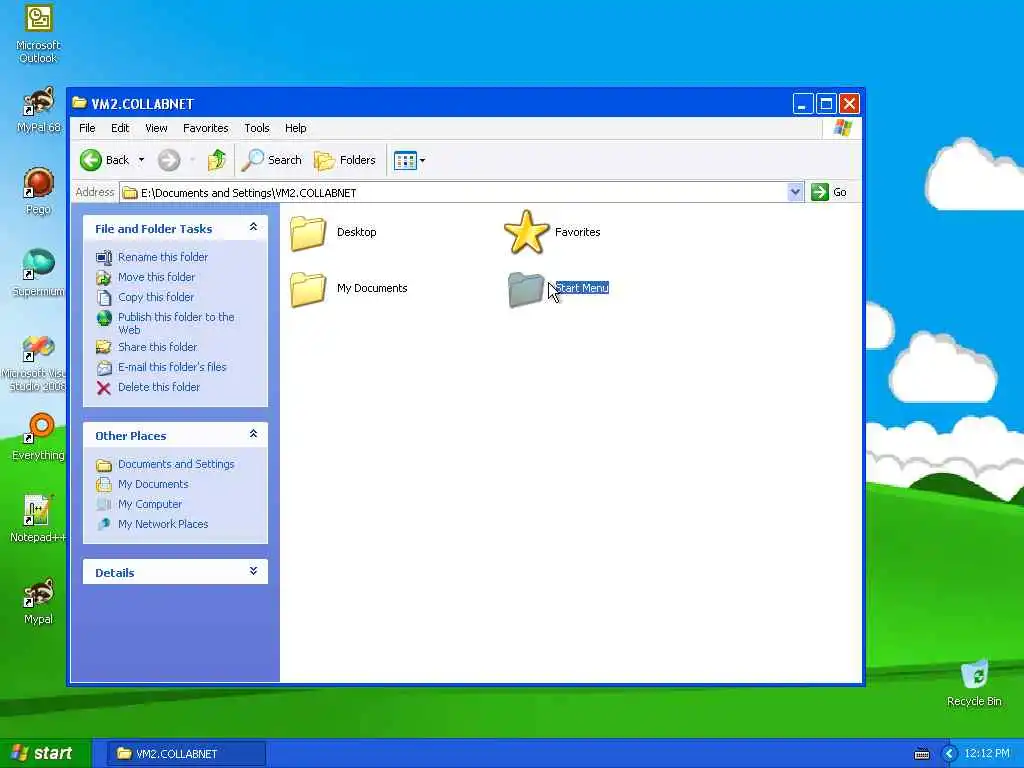Click the My Network Places icon
Viewport: 1024px width, 768px height.
pyautogui.click(x=104, y=524)
